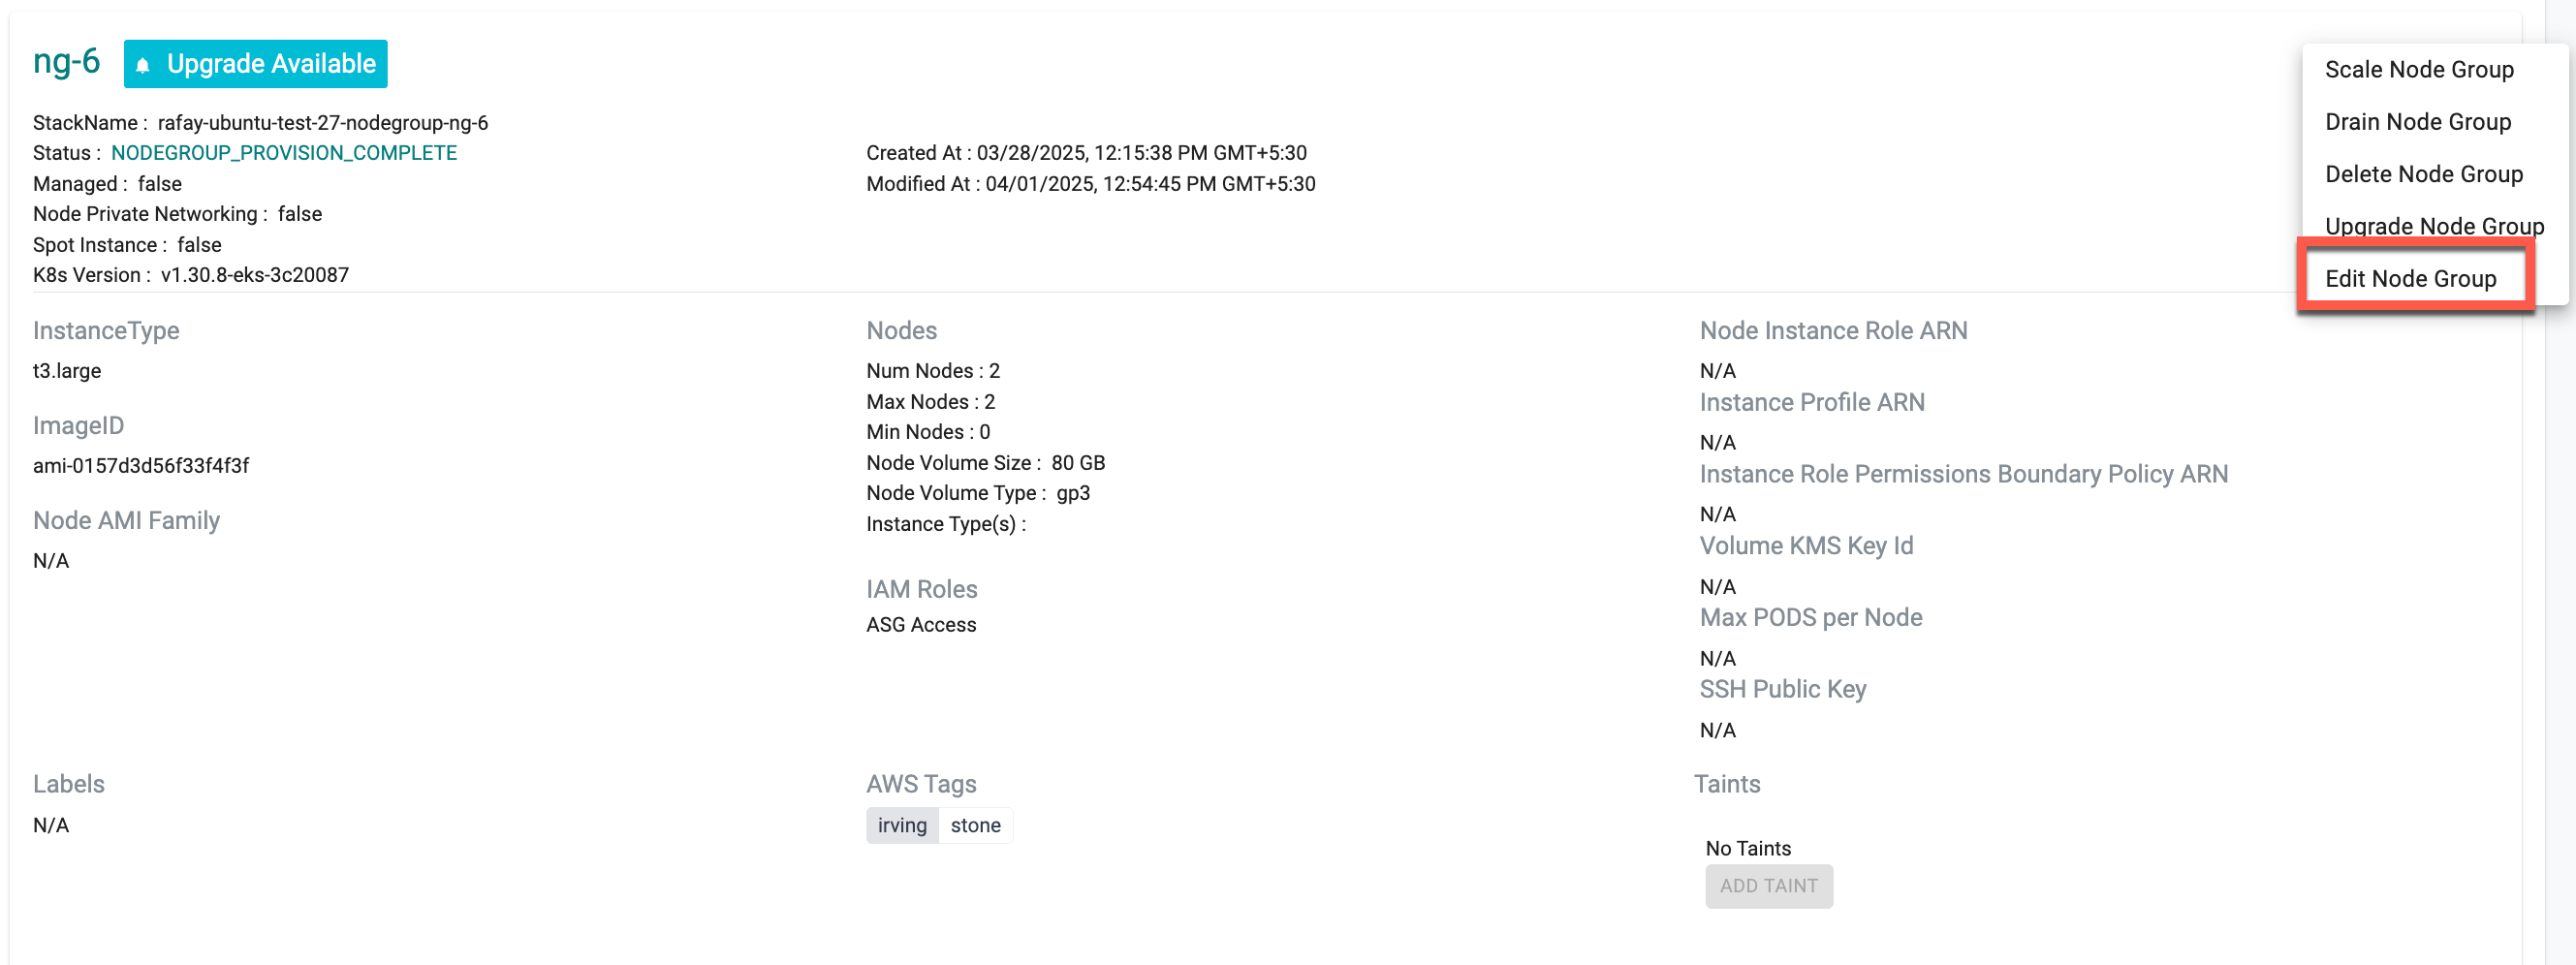The image size is (2576, 965).
Task: Click the SSH Public Key heading
Action: [x=1783, y=689]
